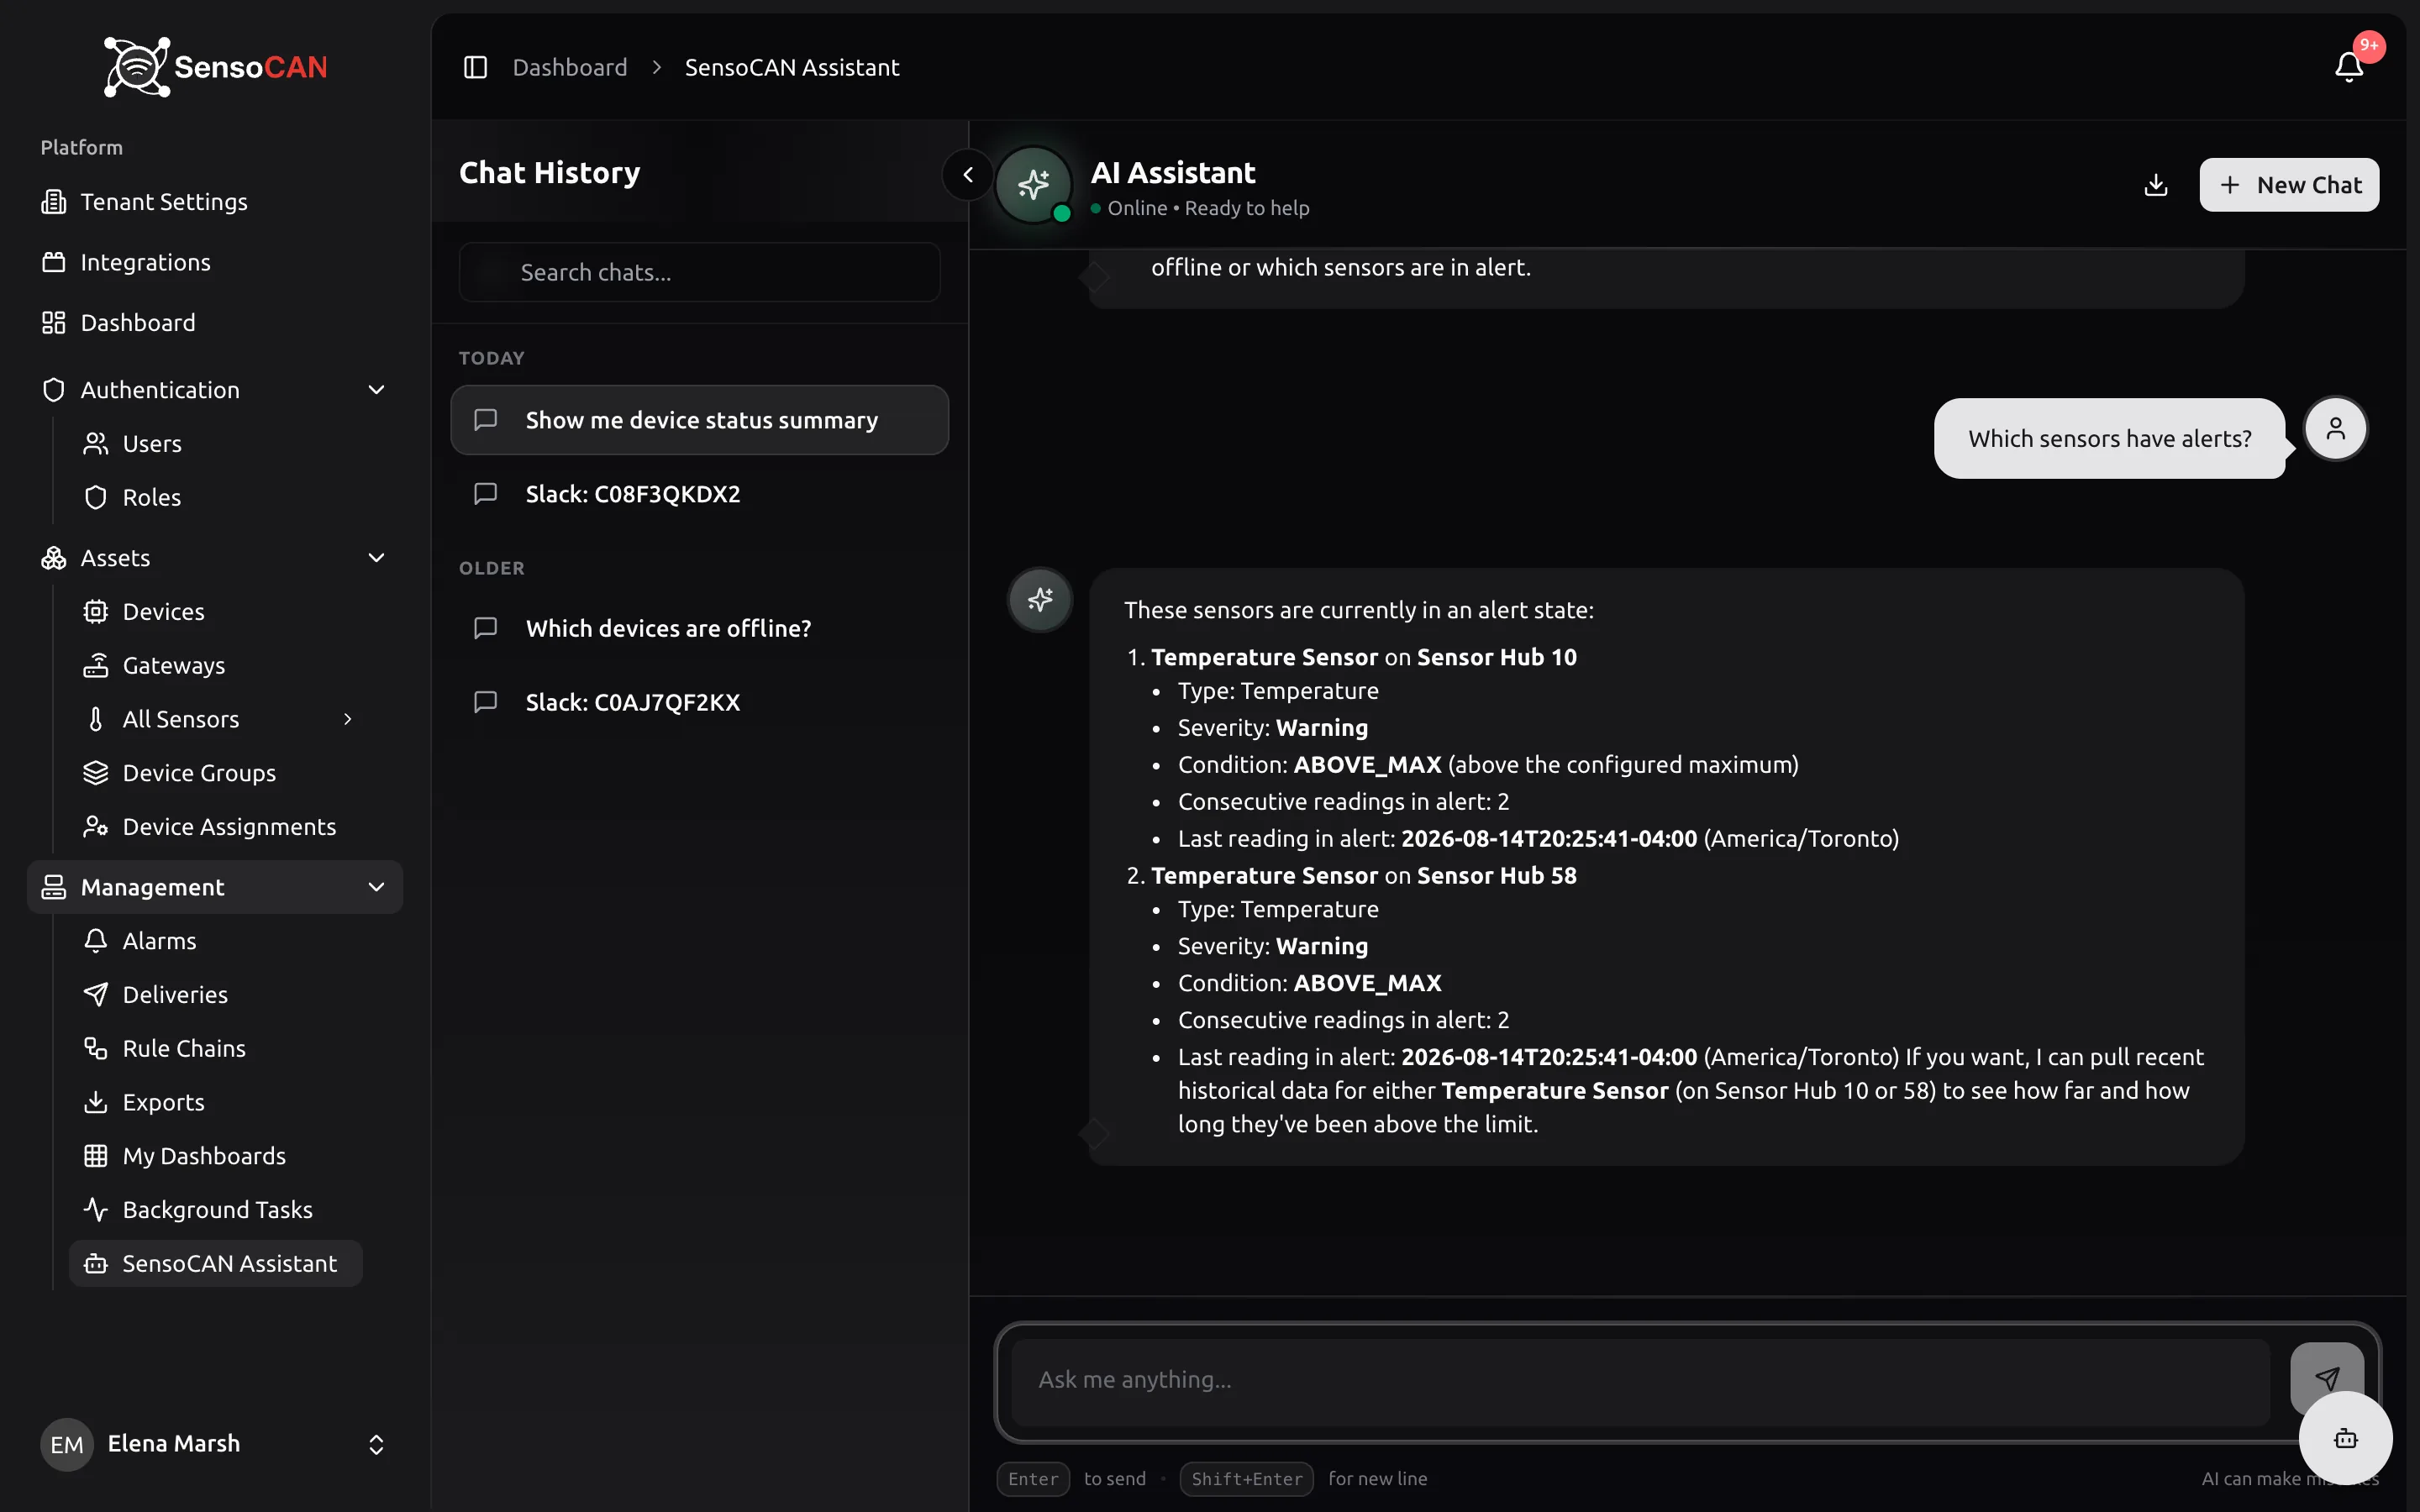Collapse the Assets section chevron
The width and height of the screenshot is (2420, 1512).
pyautogui.click(x=376, y=558)
